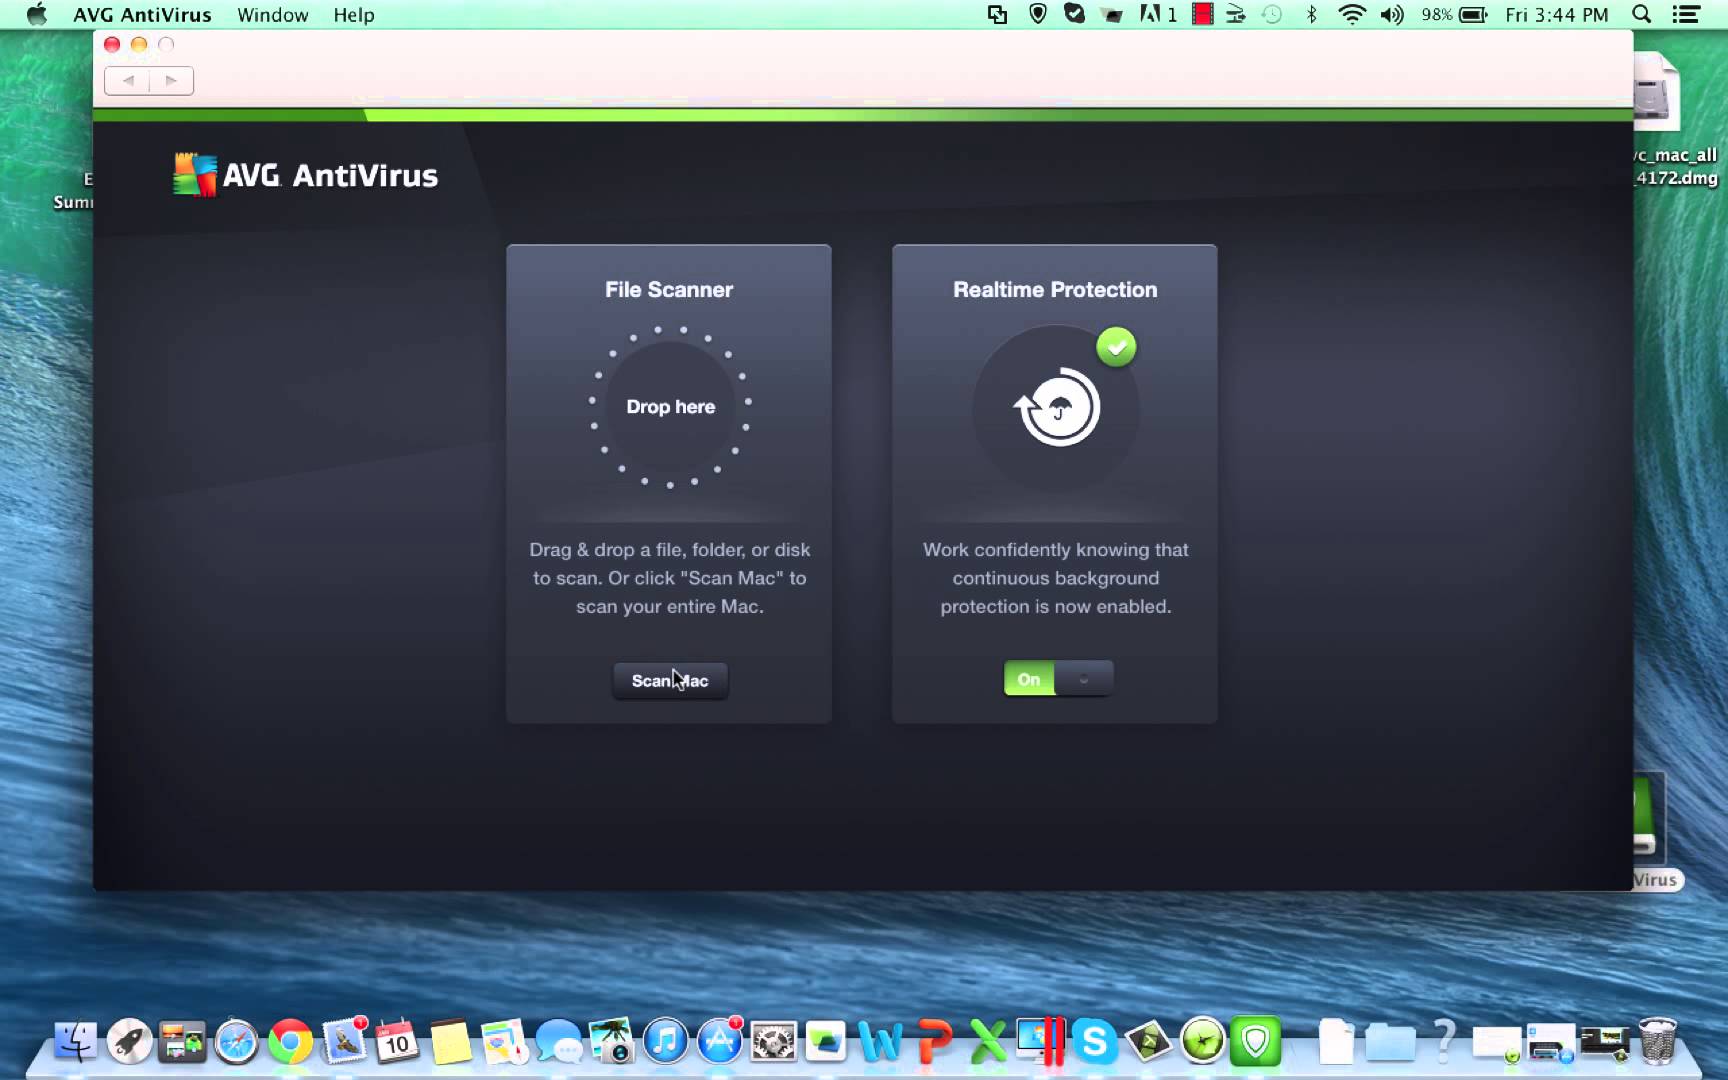Image resolution: width=1728 pixels, height=1080 pixels.
Task: Open the Maps icon in the dock
Action: pyautogui.click(x=504, y=1042)
